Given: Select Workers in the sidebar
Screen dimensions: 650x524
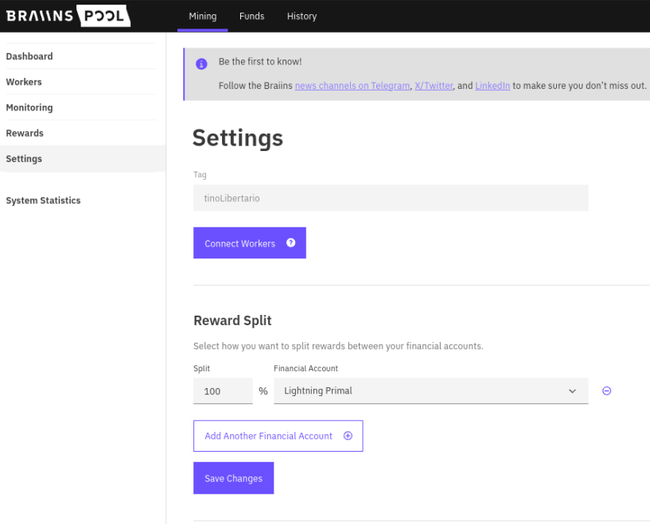Looking at the screenshot, I should (24, 82).
